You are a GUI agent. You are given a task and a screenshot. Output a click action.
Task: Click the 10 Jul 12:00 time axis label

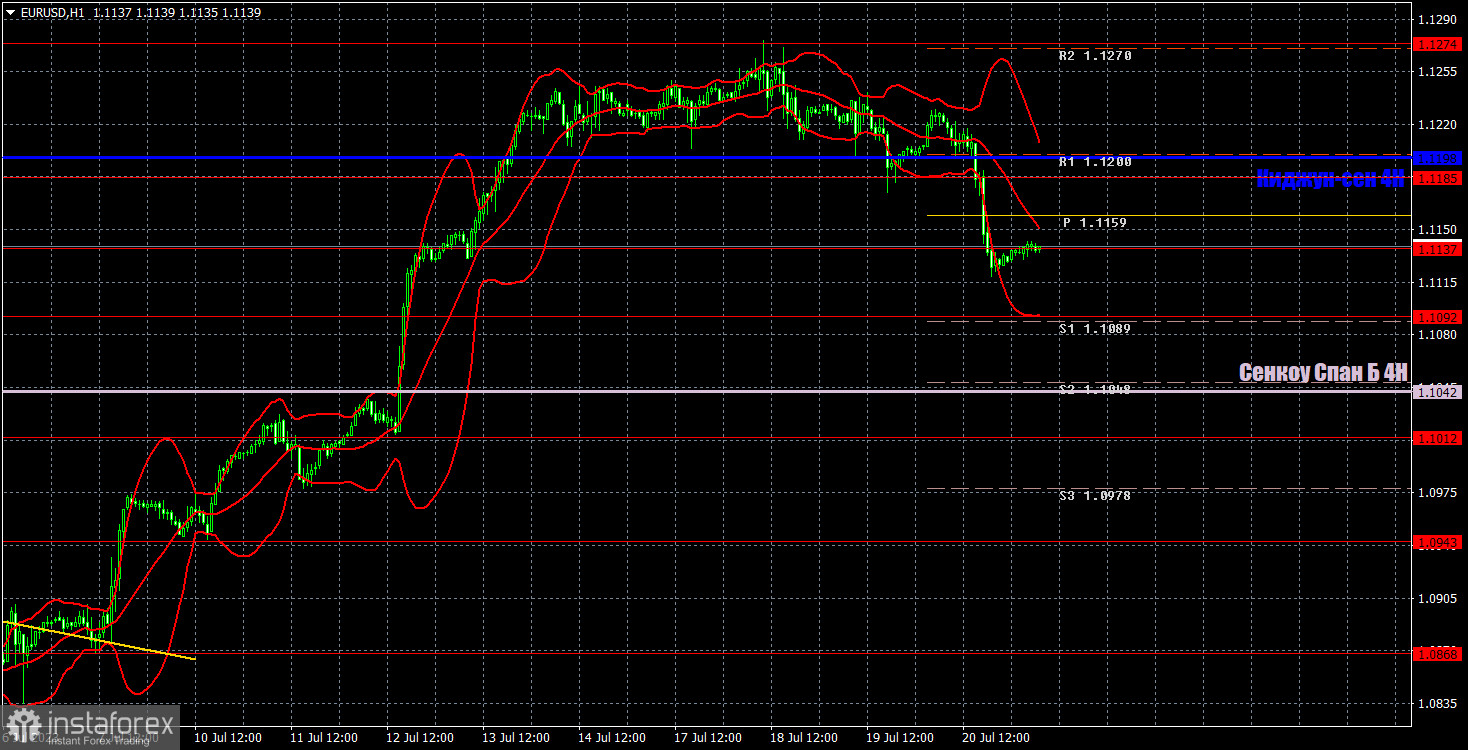229,738
